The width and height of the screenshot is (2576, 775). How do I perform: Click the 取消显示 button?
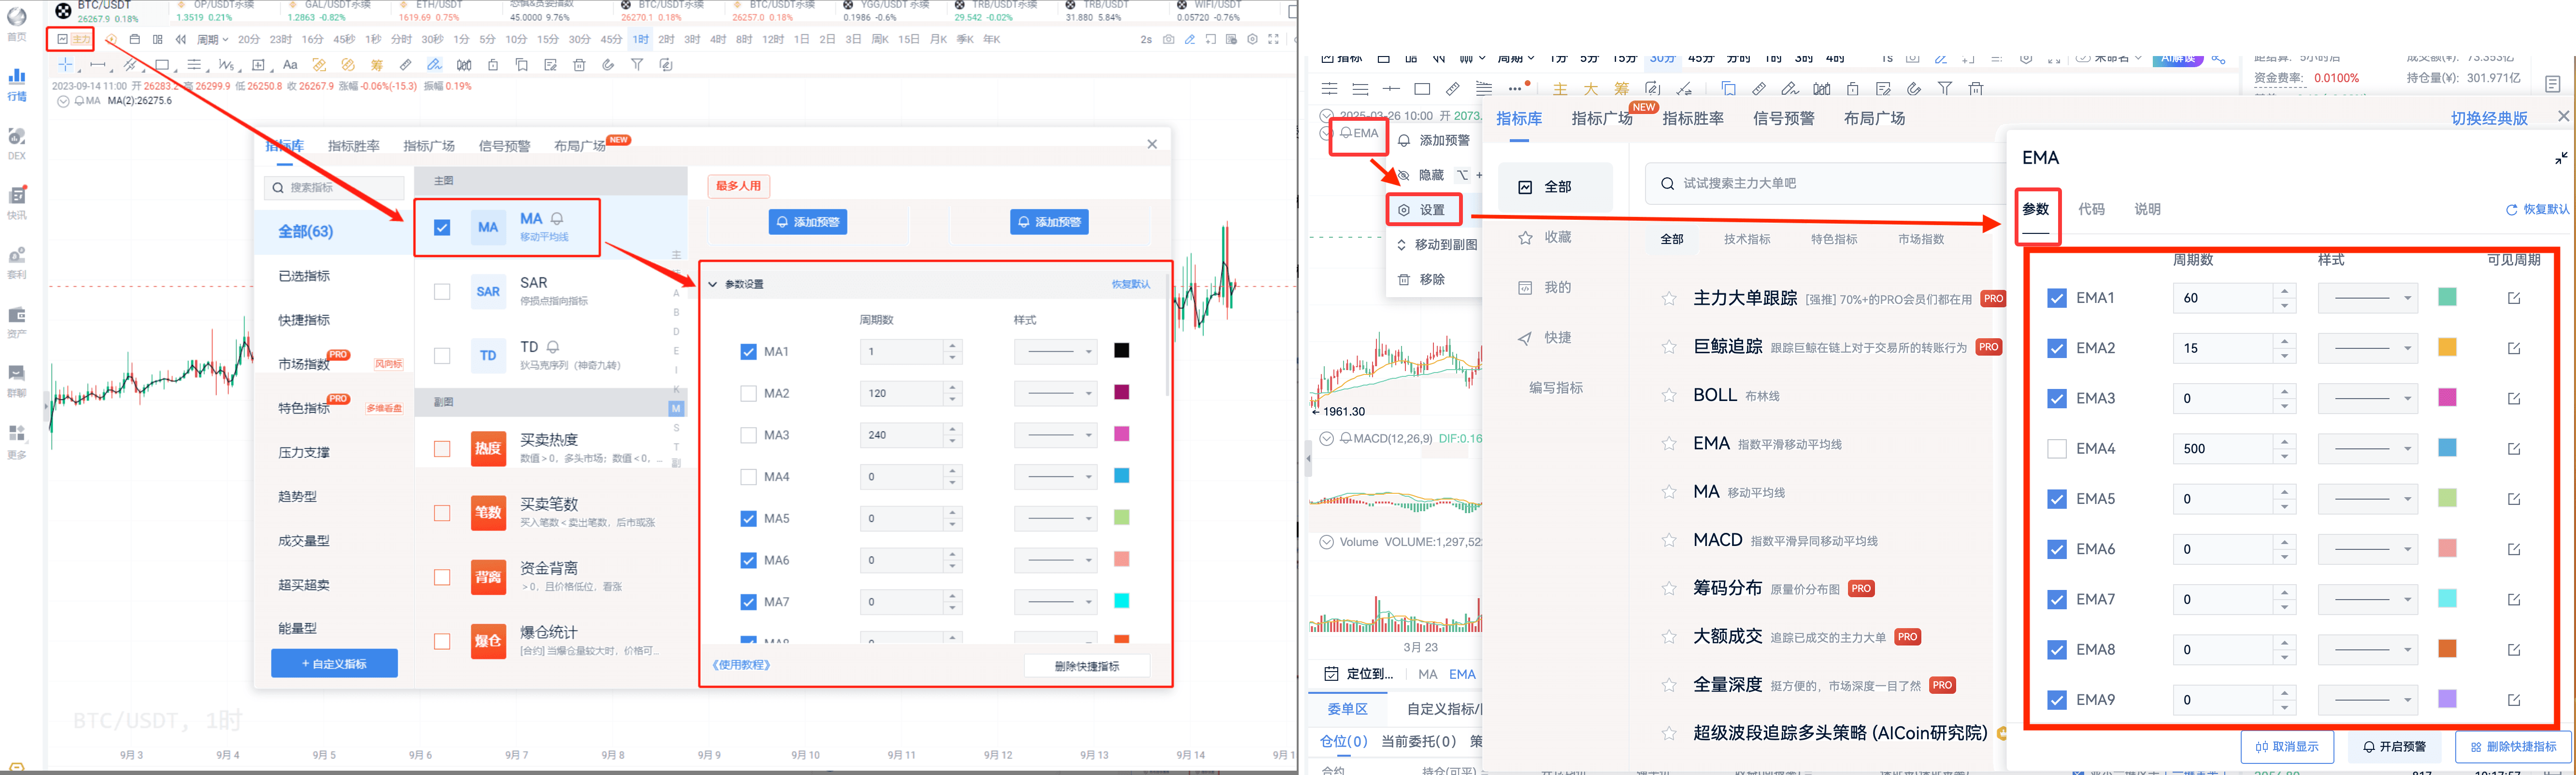[x=2287, y=747]
